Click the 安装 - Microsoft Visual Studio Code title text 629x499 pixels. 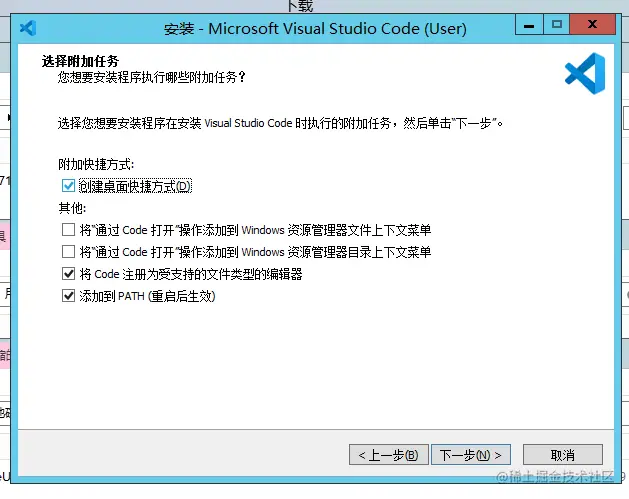(314, 28)
